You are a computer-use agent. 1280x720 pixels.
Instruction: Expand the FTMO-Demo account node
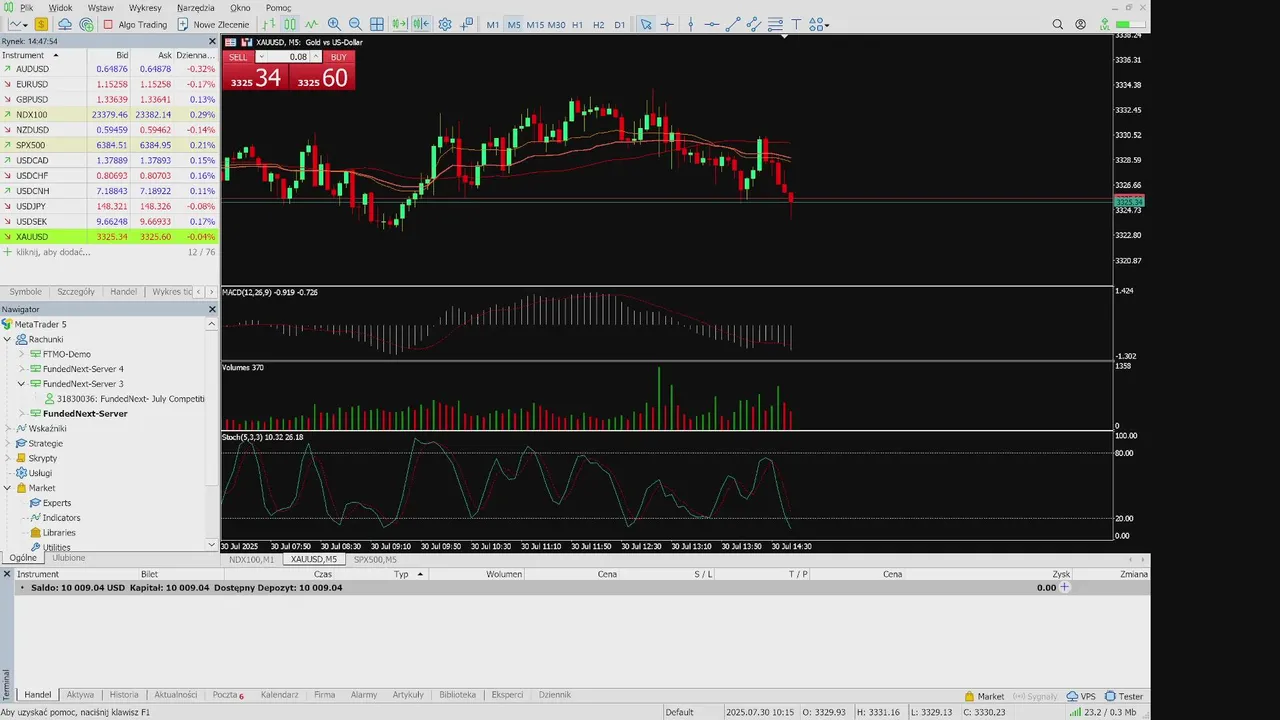click(22, 354)
